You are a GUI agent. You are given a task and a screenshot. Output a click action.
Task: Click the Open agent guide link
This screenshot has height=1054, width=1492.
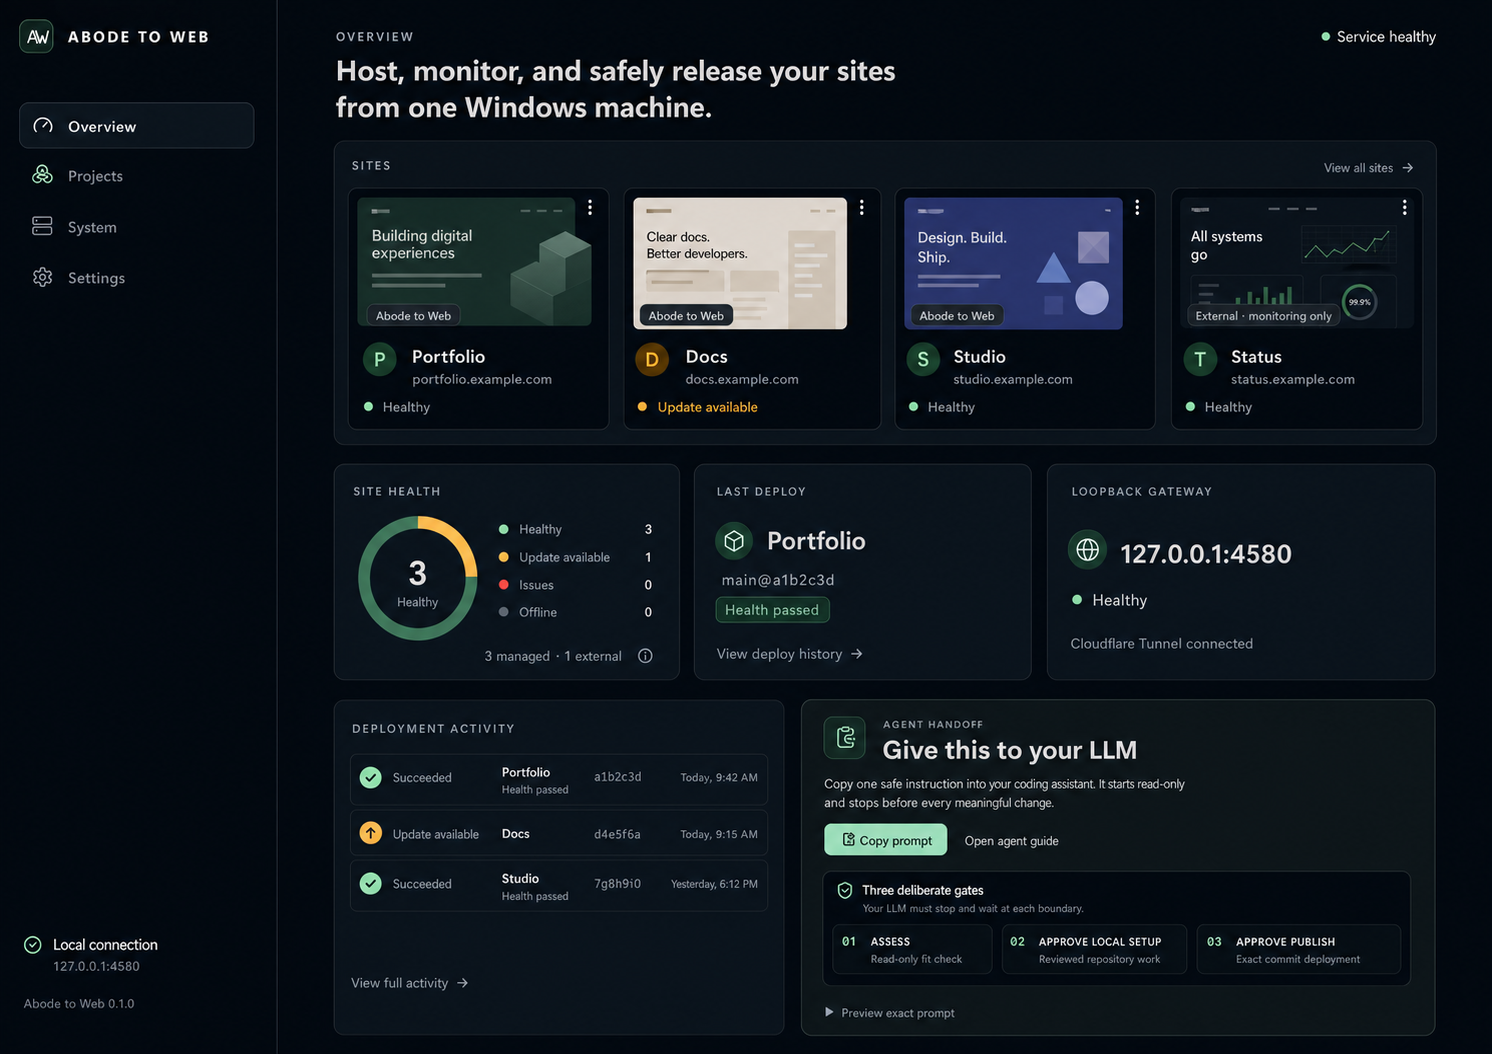[1011, 841]
